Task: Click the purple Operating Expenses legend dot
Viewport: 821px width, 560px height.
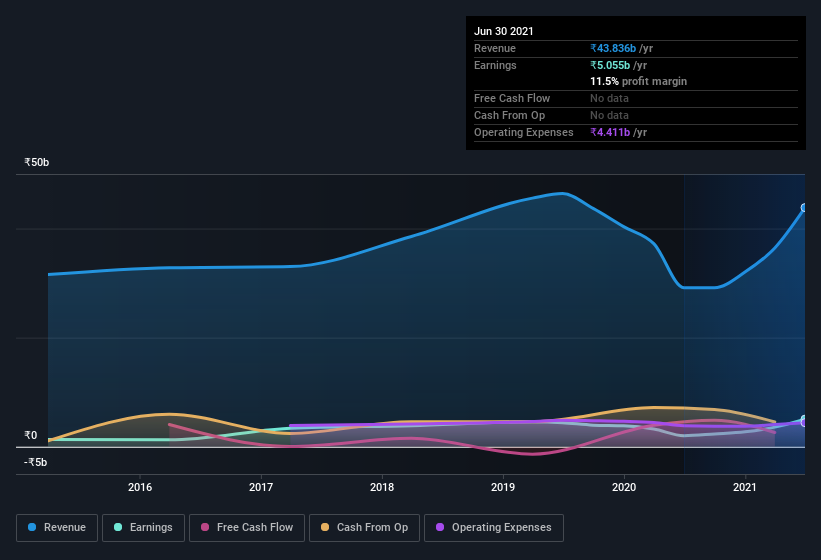Action: (440, 527)
